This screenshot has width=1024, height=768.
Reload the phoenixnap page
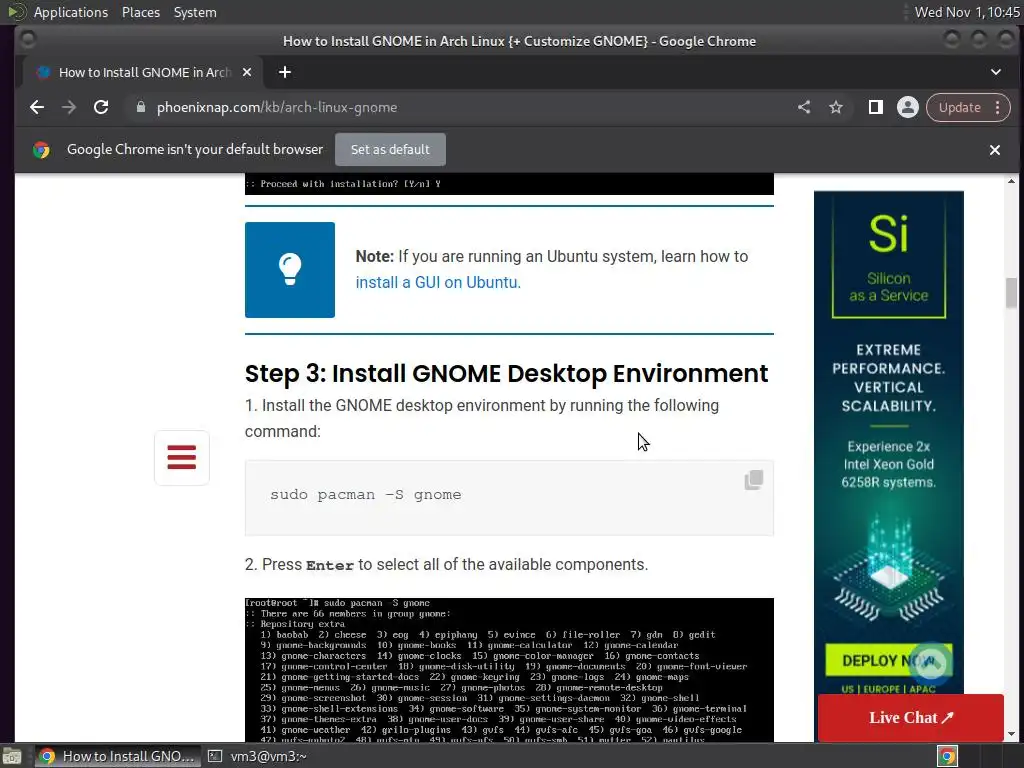point(101,107)
